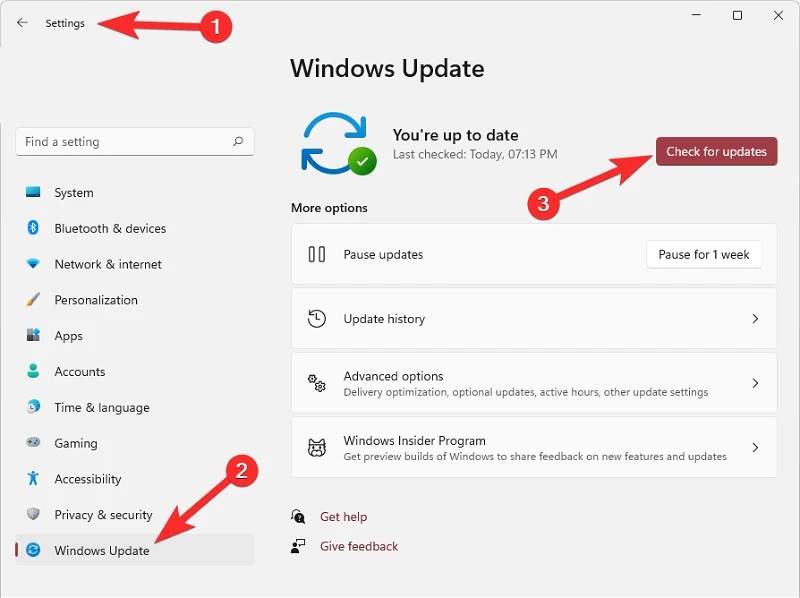The height and width of the screenshot is (598, 800).
Task: Click the 'Settings' window title text
Action: (65, 23)
